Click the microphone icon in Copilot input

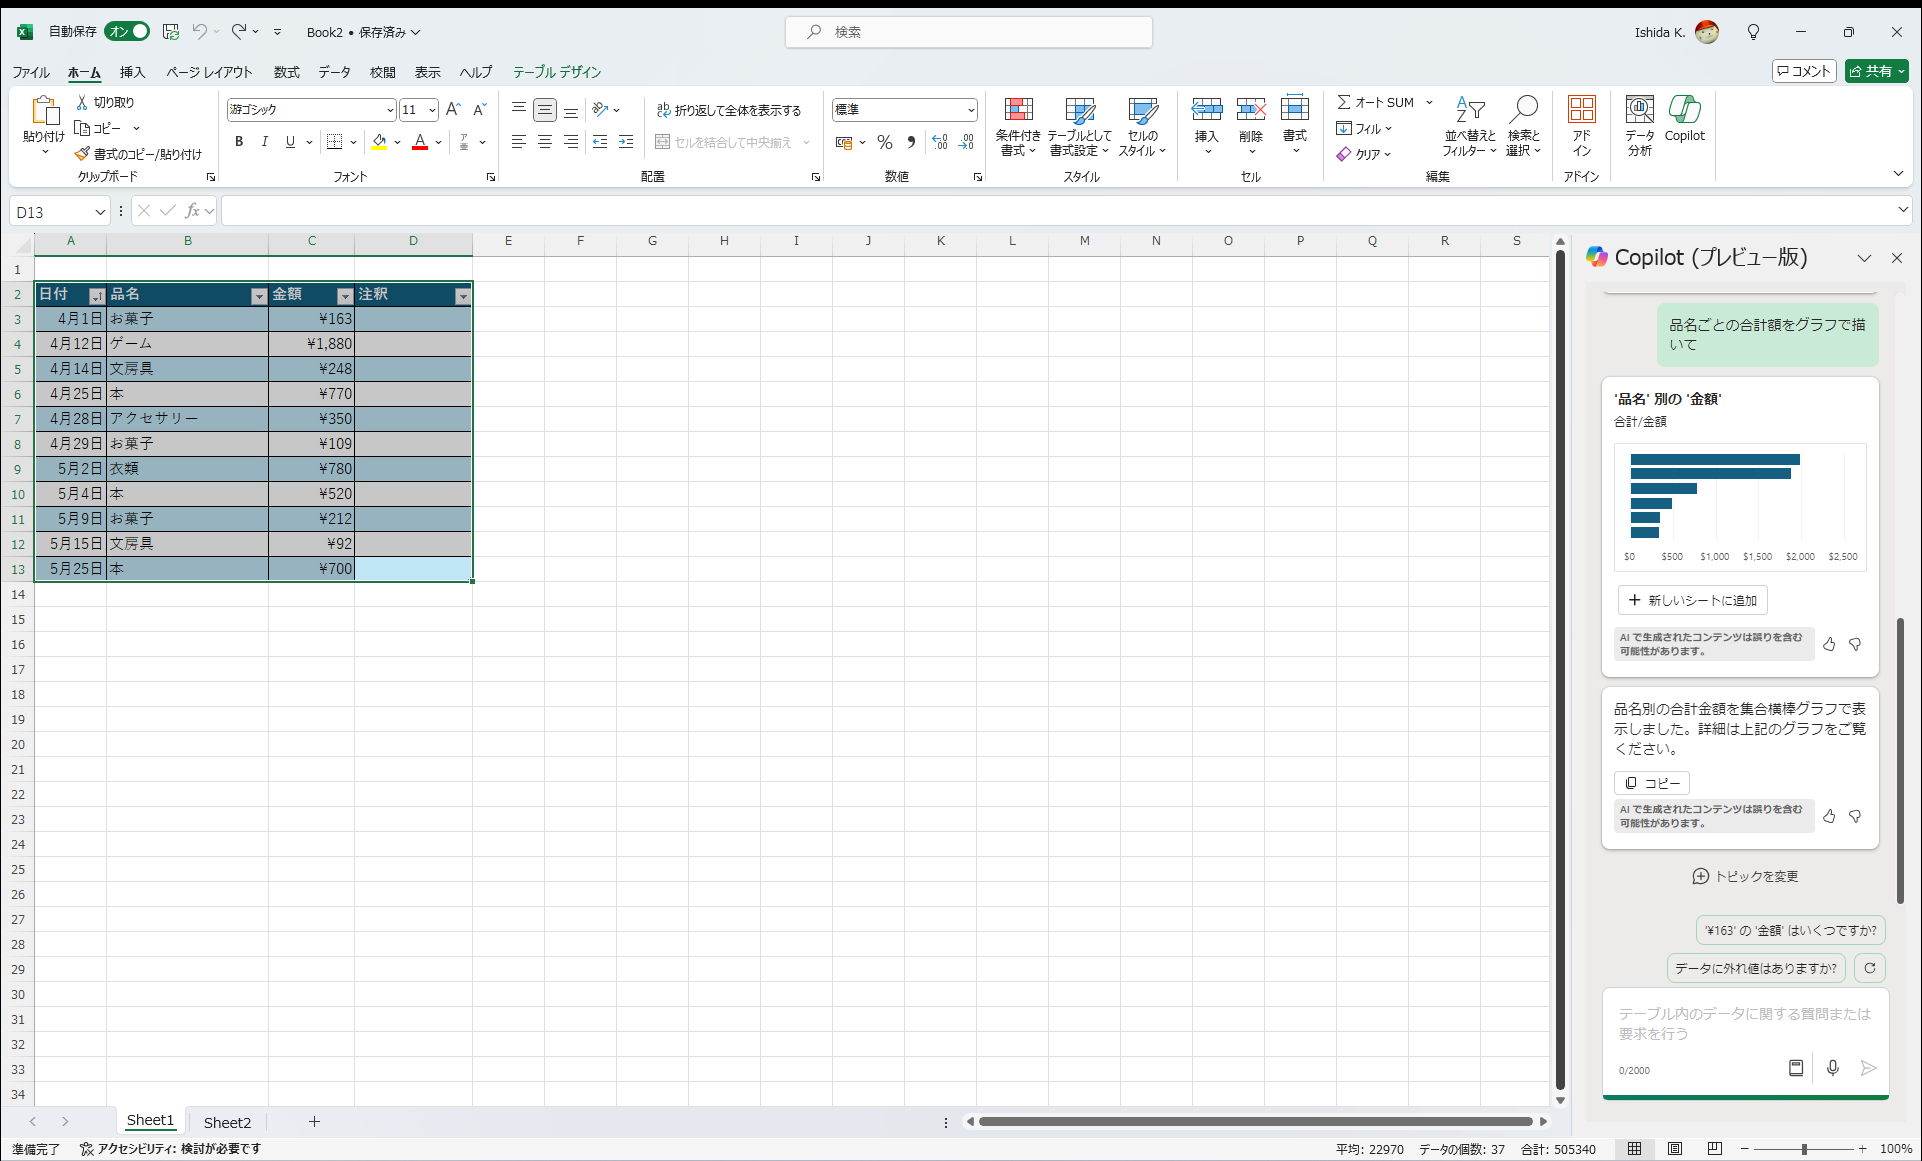[x=1832, y=1068]
